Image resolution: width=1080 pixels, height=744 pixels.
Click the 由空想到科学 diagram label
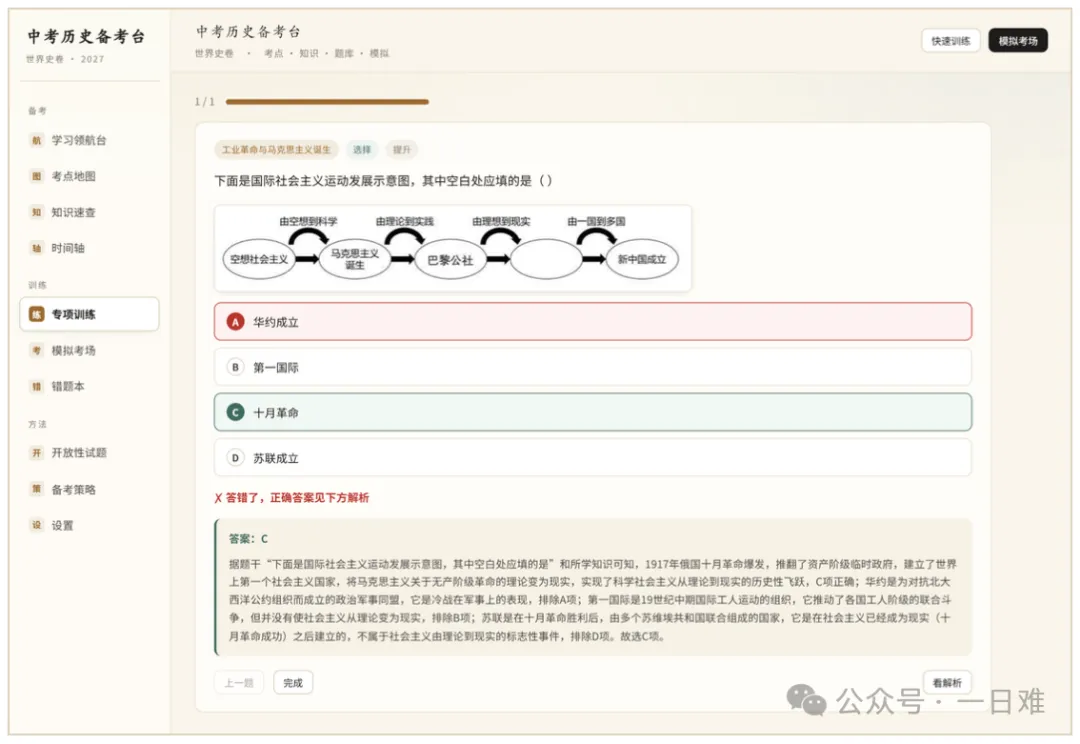[x=309, y=221]
